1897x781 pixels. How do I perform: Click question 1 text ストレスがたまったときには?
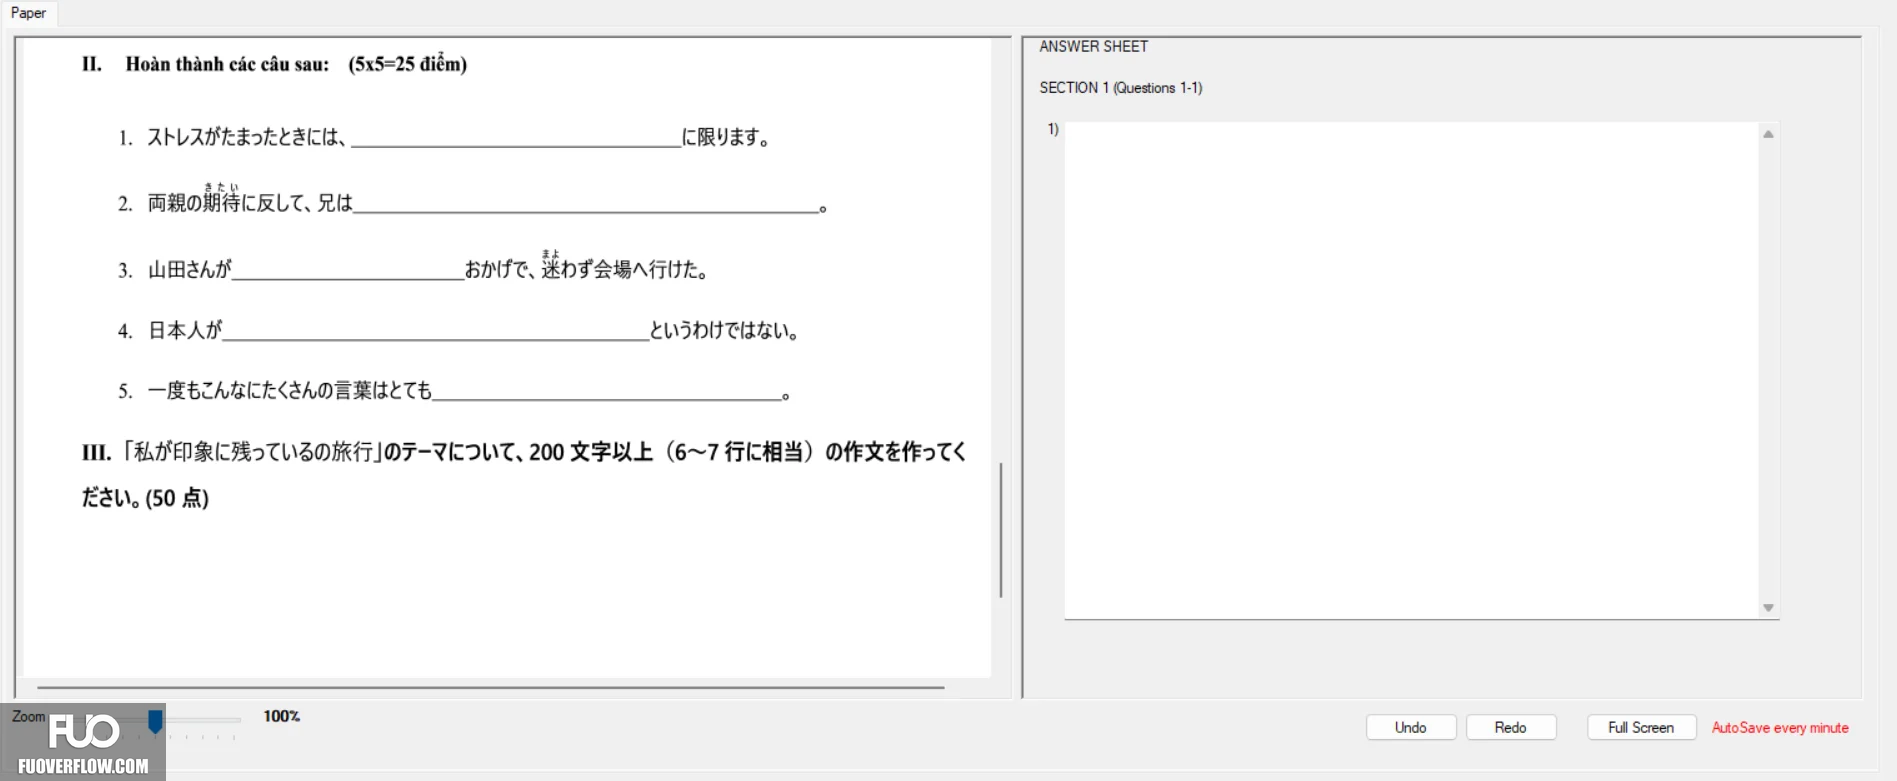[246, 137]
